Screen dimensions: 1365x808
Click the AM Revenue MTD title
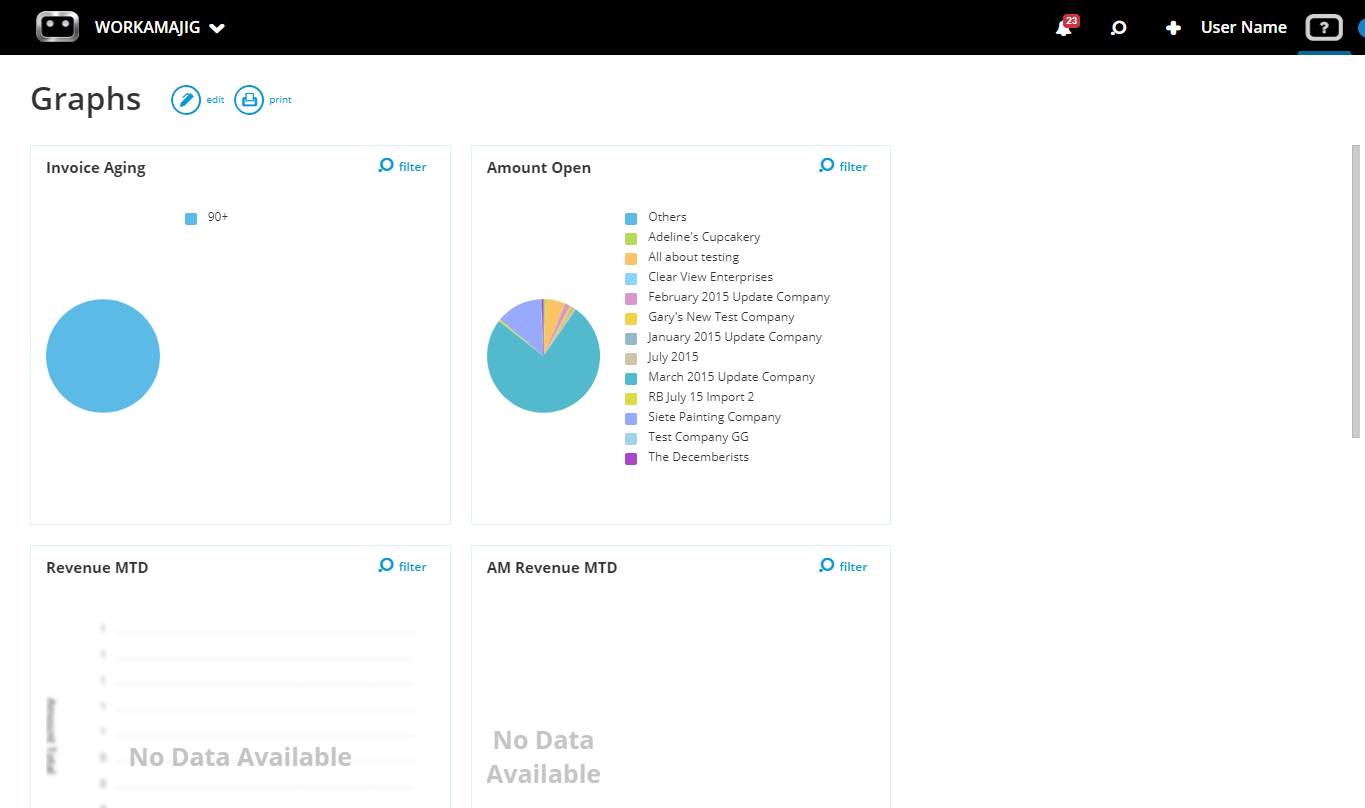552,568
